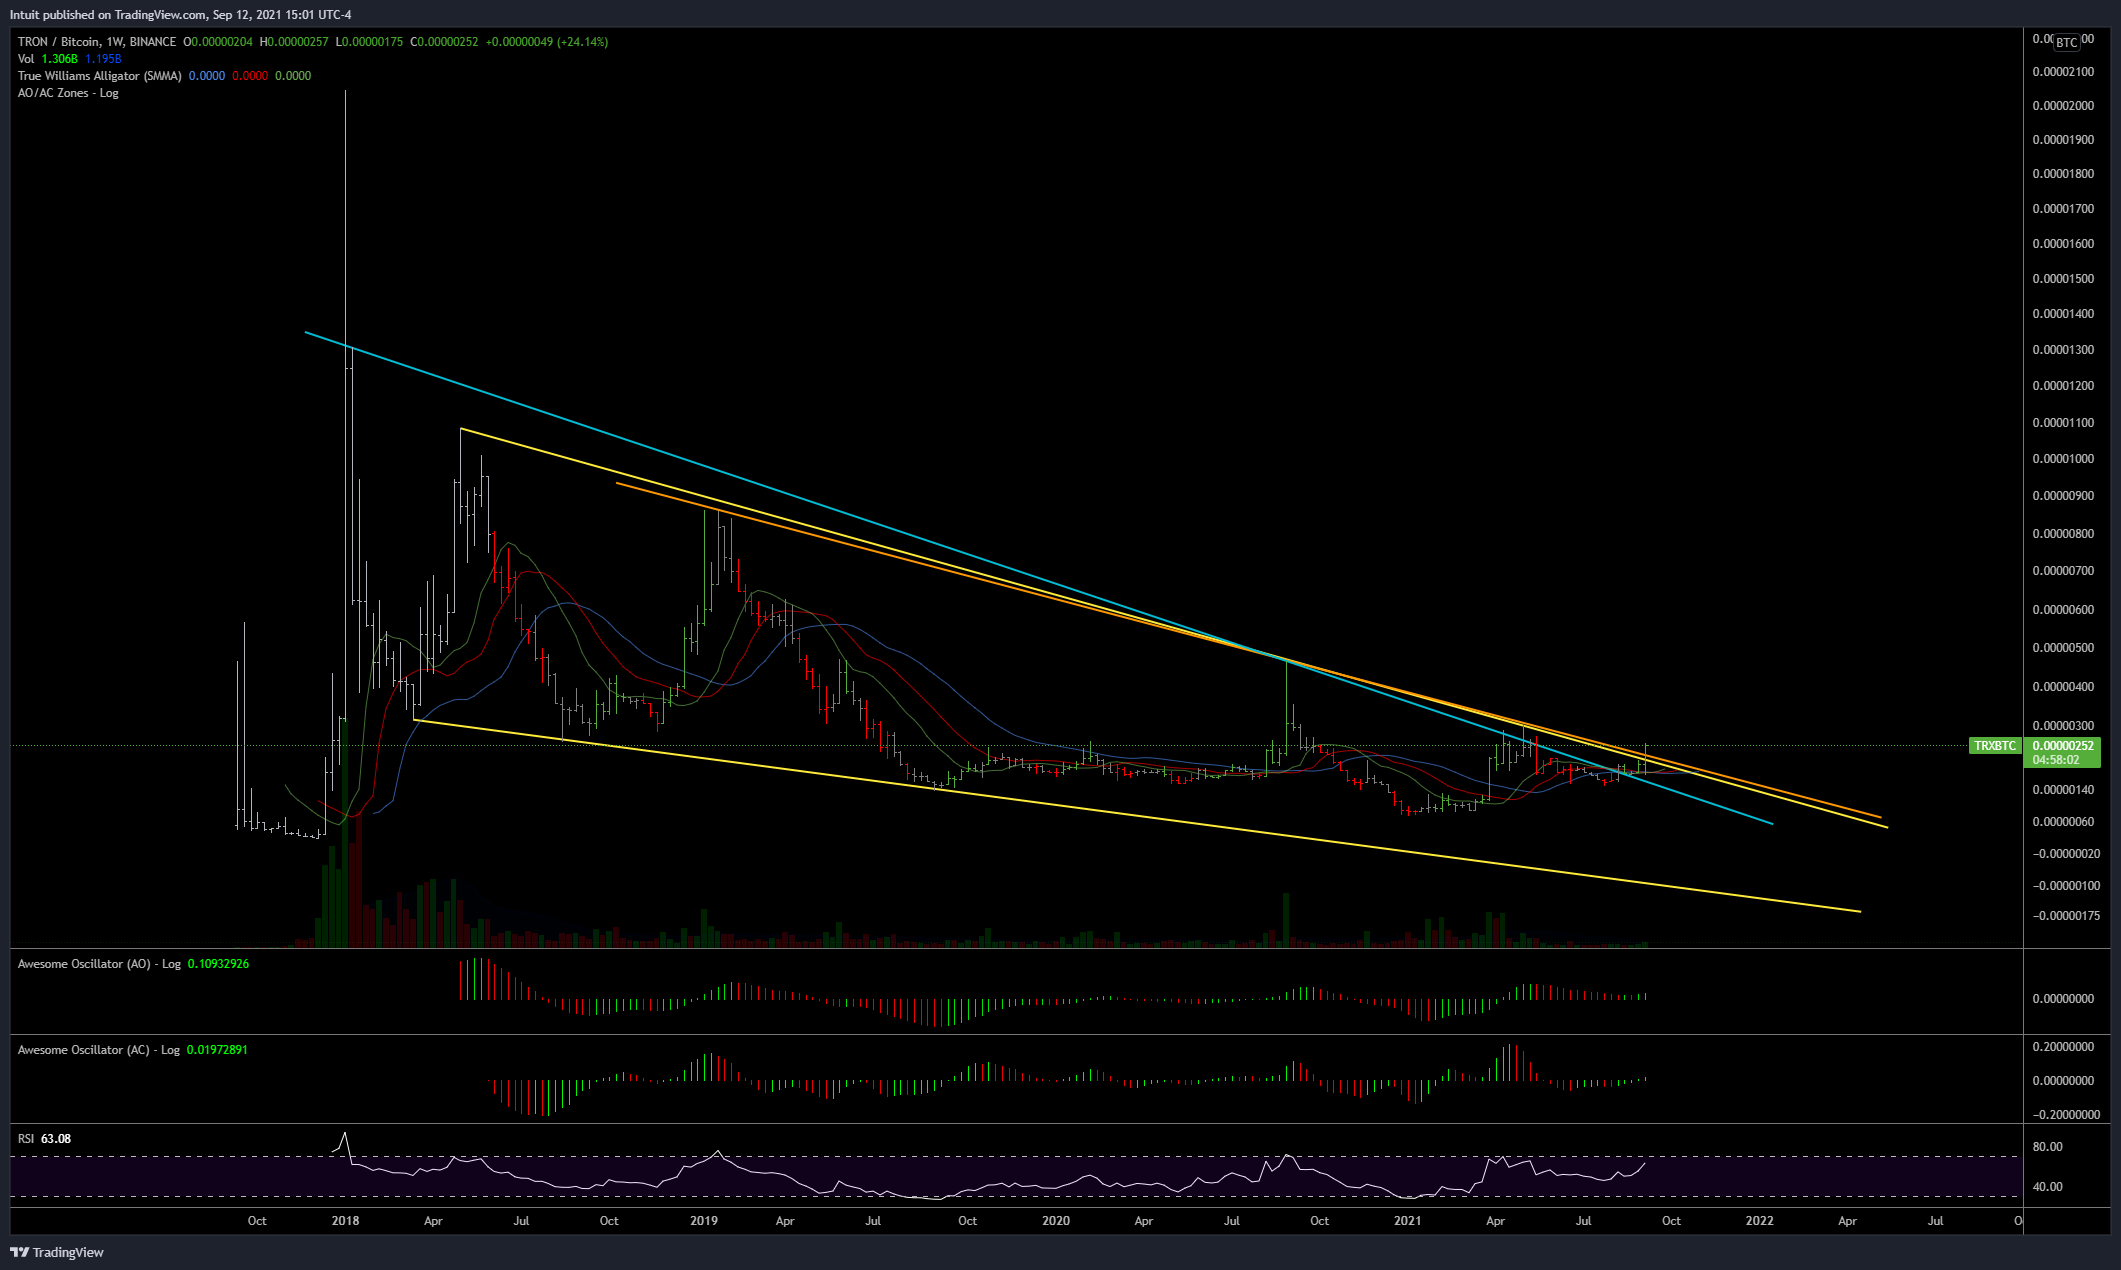Screen dimensions: 2121x1270
Task: Click the 2022 label on time axis
Action: tap(1759, 1221)
